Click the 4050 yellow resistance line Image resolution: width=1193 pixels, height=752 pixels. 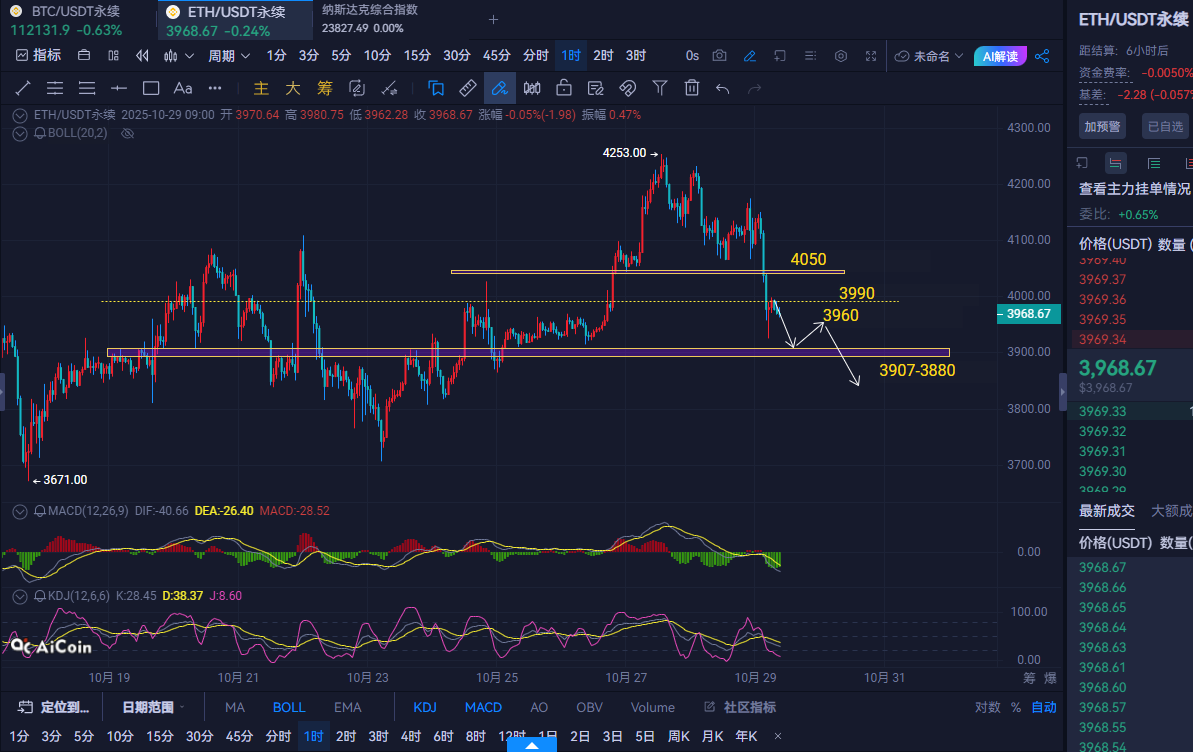[647, 271]
